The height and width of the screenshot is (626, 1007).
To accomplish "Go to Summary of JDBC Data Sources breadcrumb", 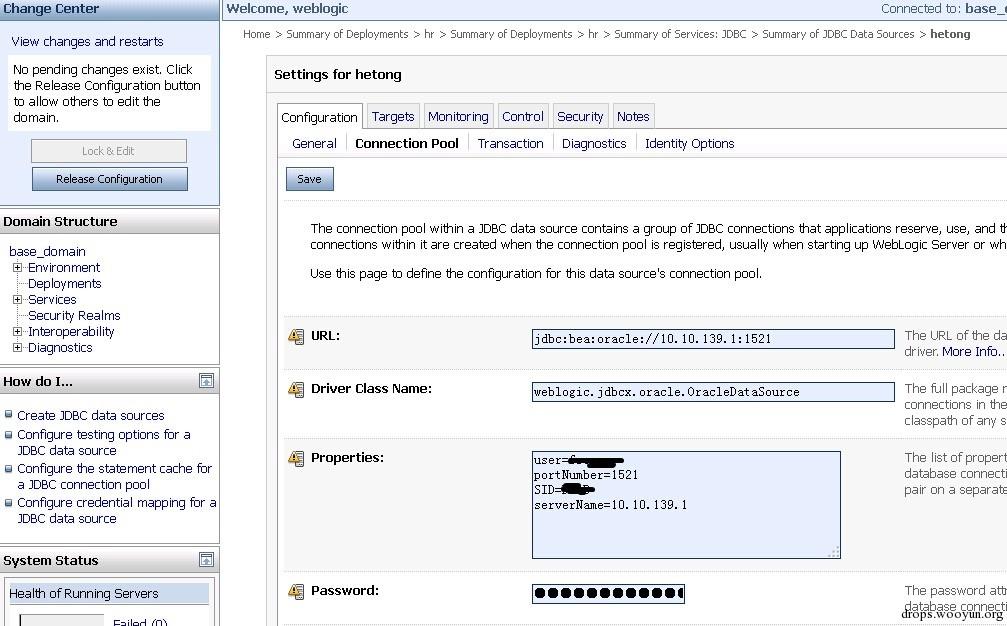I will point(838,34).
